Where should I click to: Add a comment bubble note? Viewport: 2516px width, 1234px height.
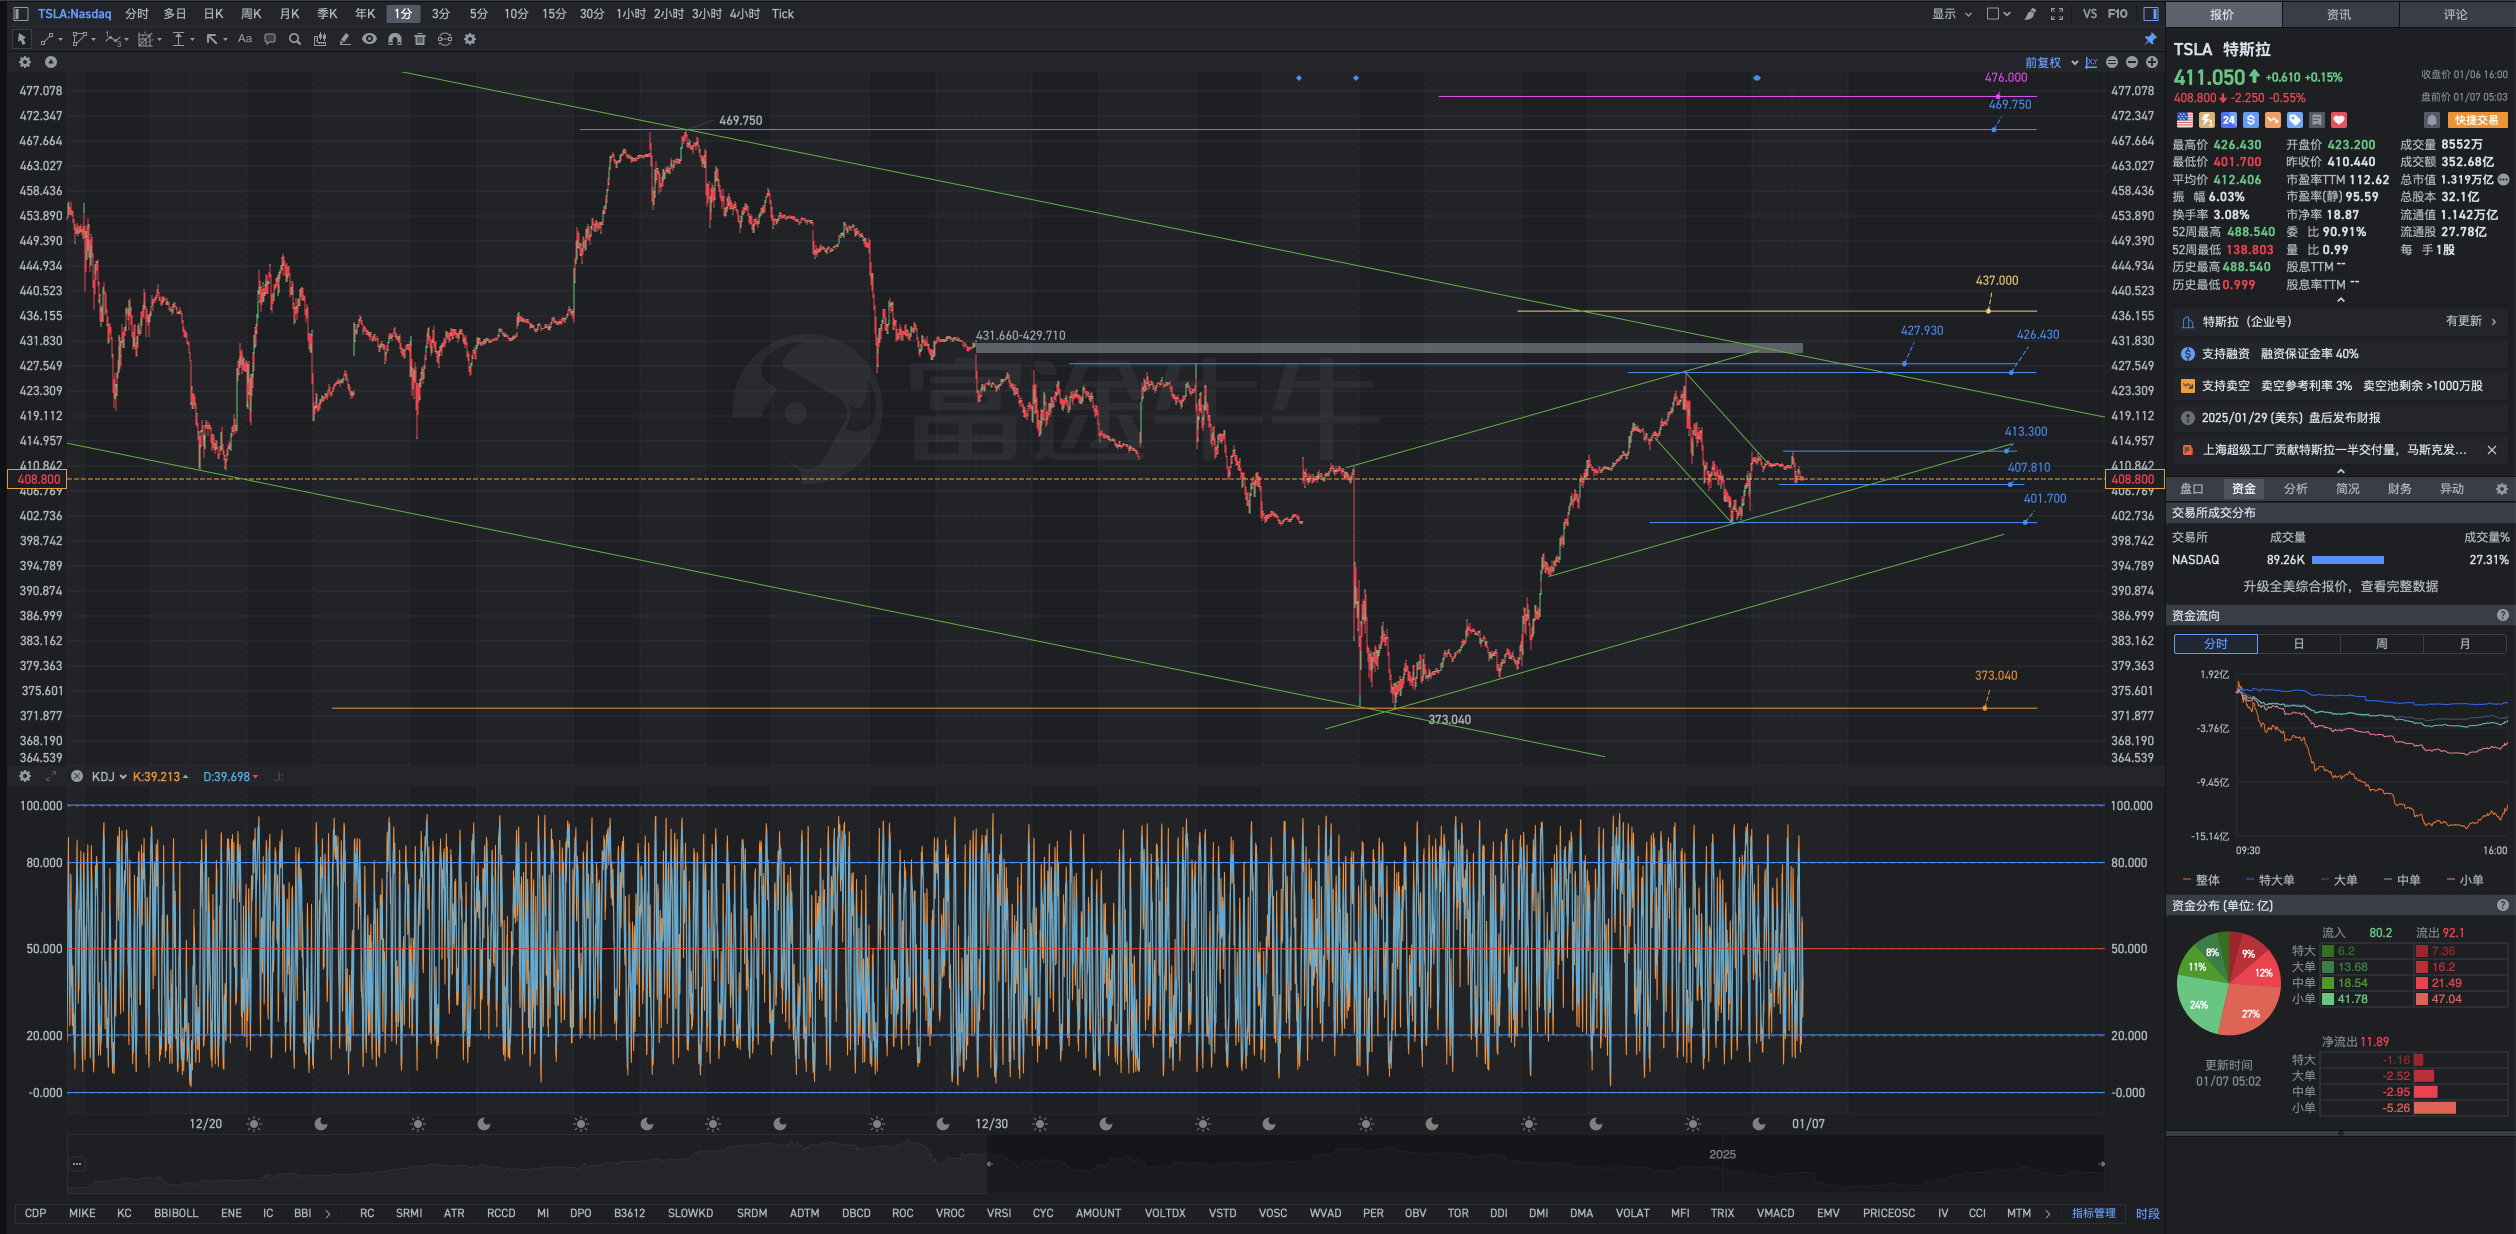270,39
